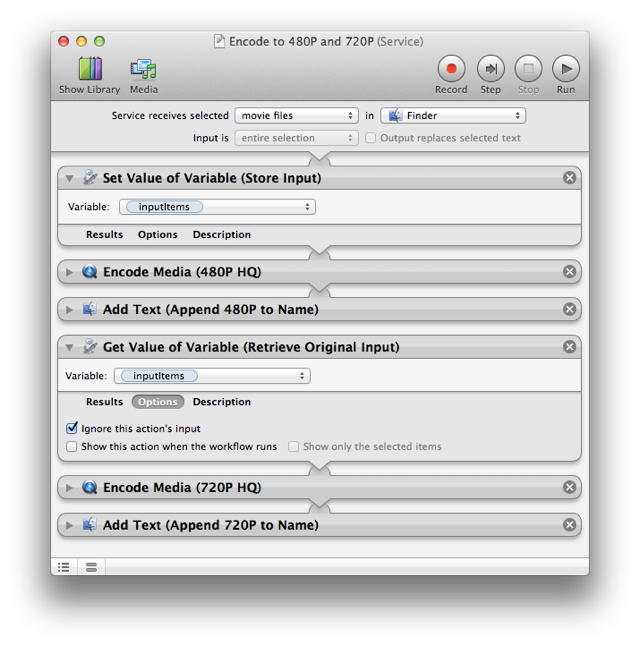This screenshot has height=646, width=640.
Task: Open the Finder application dropdown
Action: 453,116
